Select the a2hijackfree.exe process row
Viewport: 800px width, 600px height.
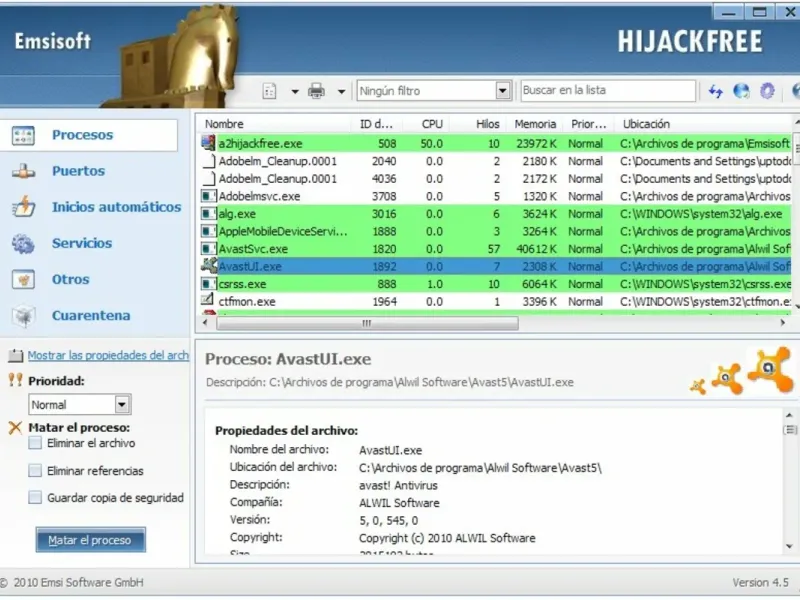coord(496,144)
